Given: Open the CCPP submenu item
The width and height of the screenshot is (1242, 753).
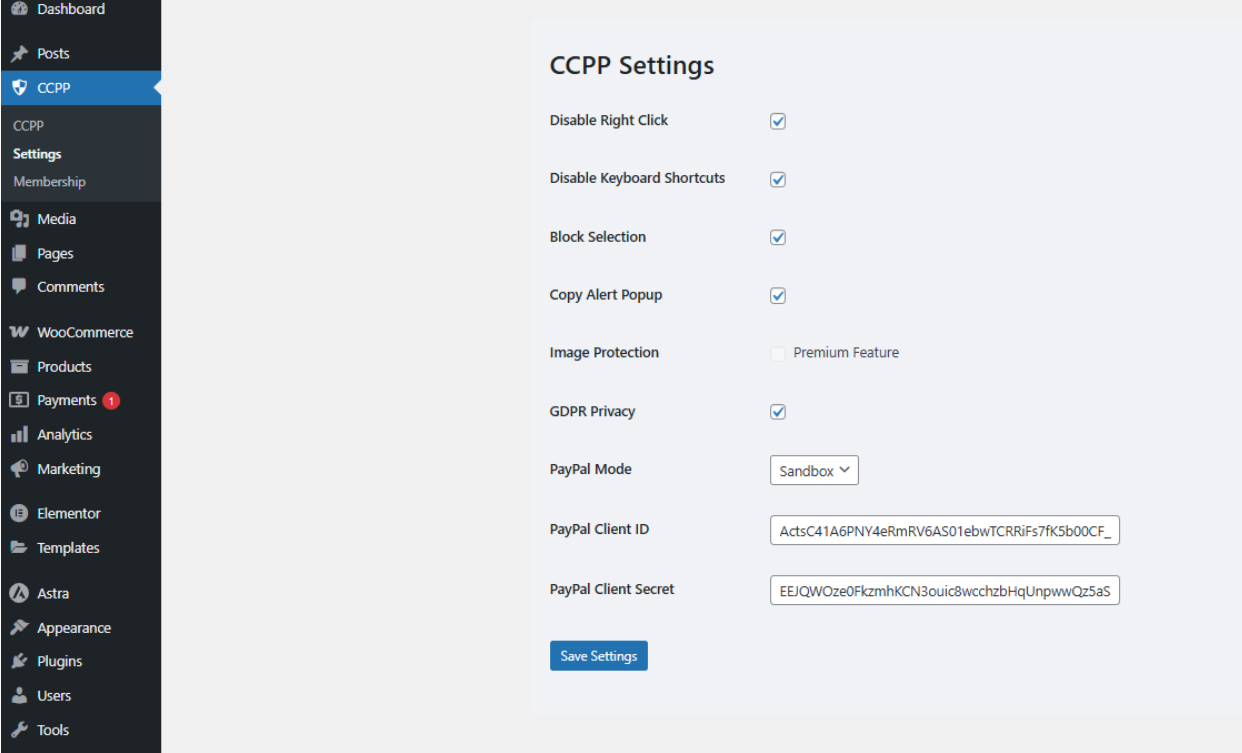Looking at the screenshot, I should [x=29, y=126].
